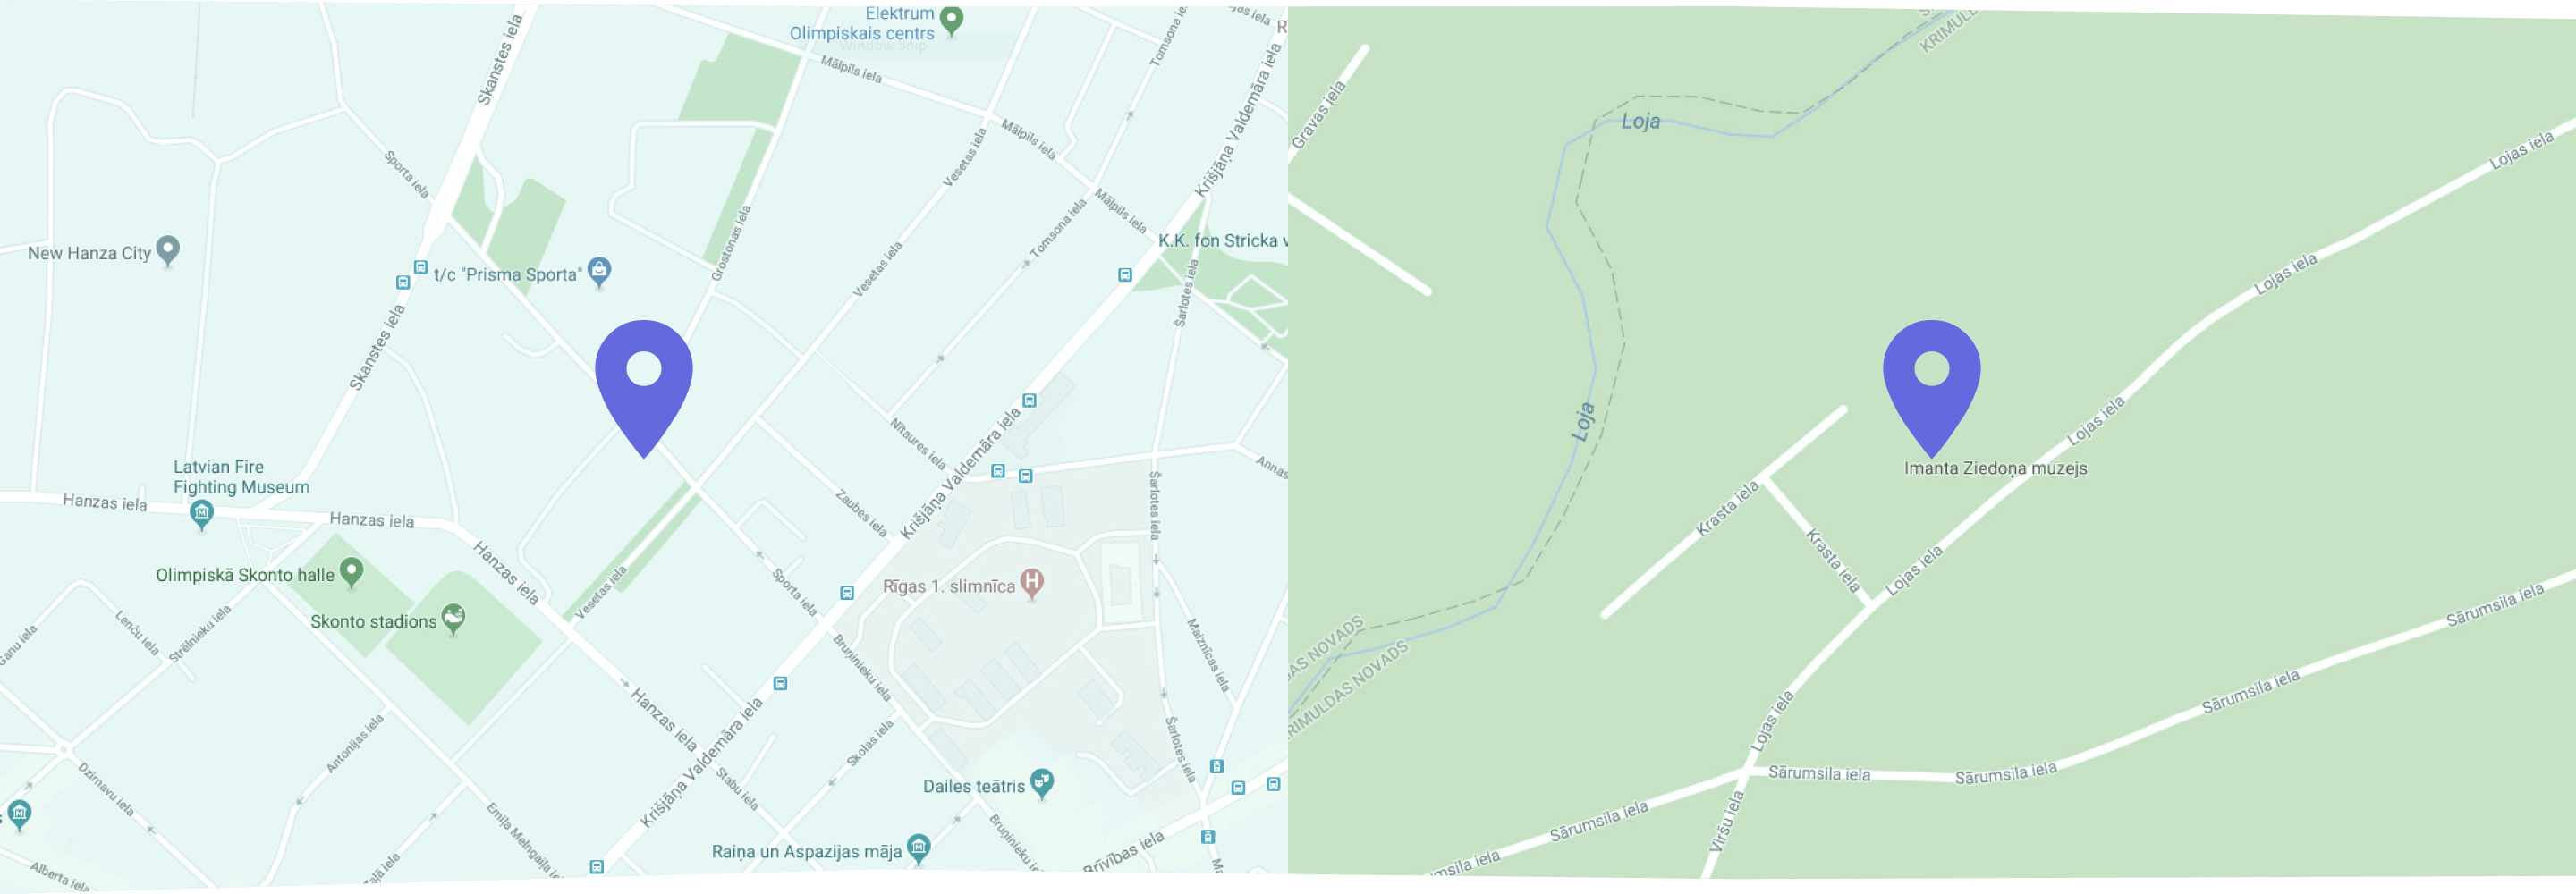Image resolution: width=2576 pixels, height=894 pixels.
Task: Click the Dailes teātris text label
Action: [974, 786]
